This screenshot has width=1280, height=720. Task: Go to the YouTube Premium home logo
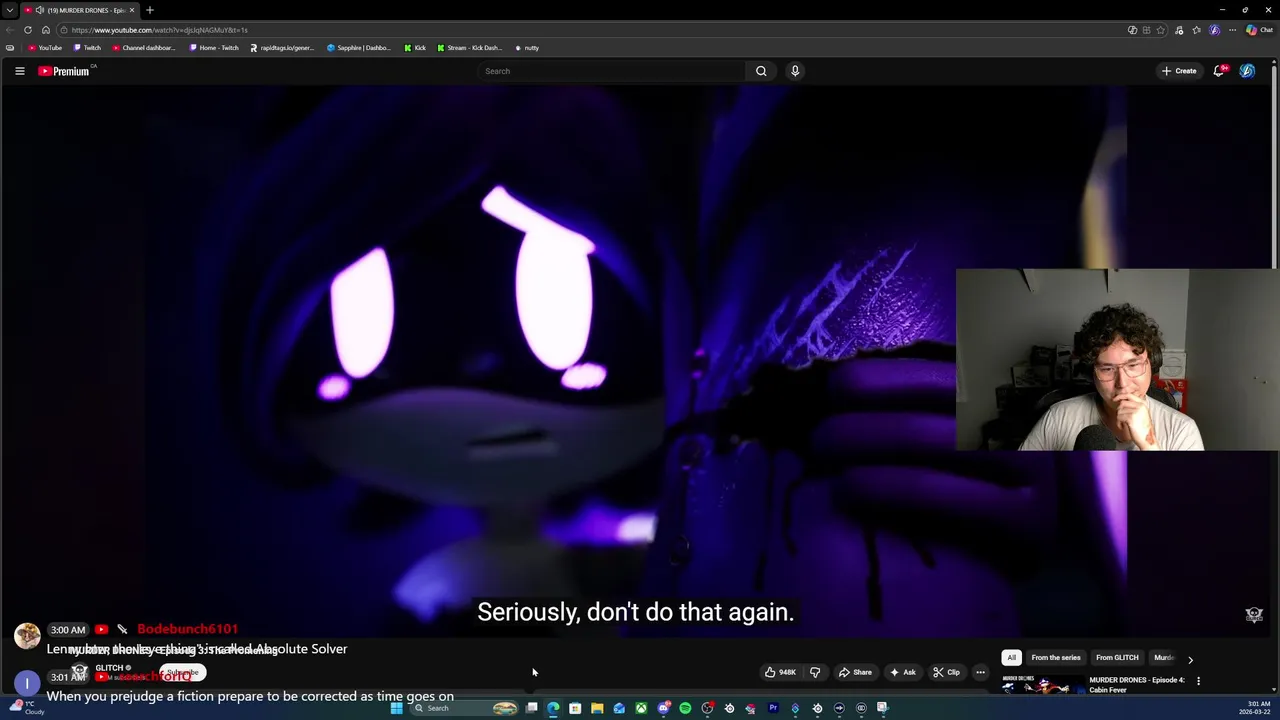64,71
